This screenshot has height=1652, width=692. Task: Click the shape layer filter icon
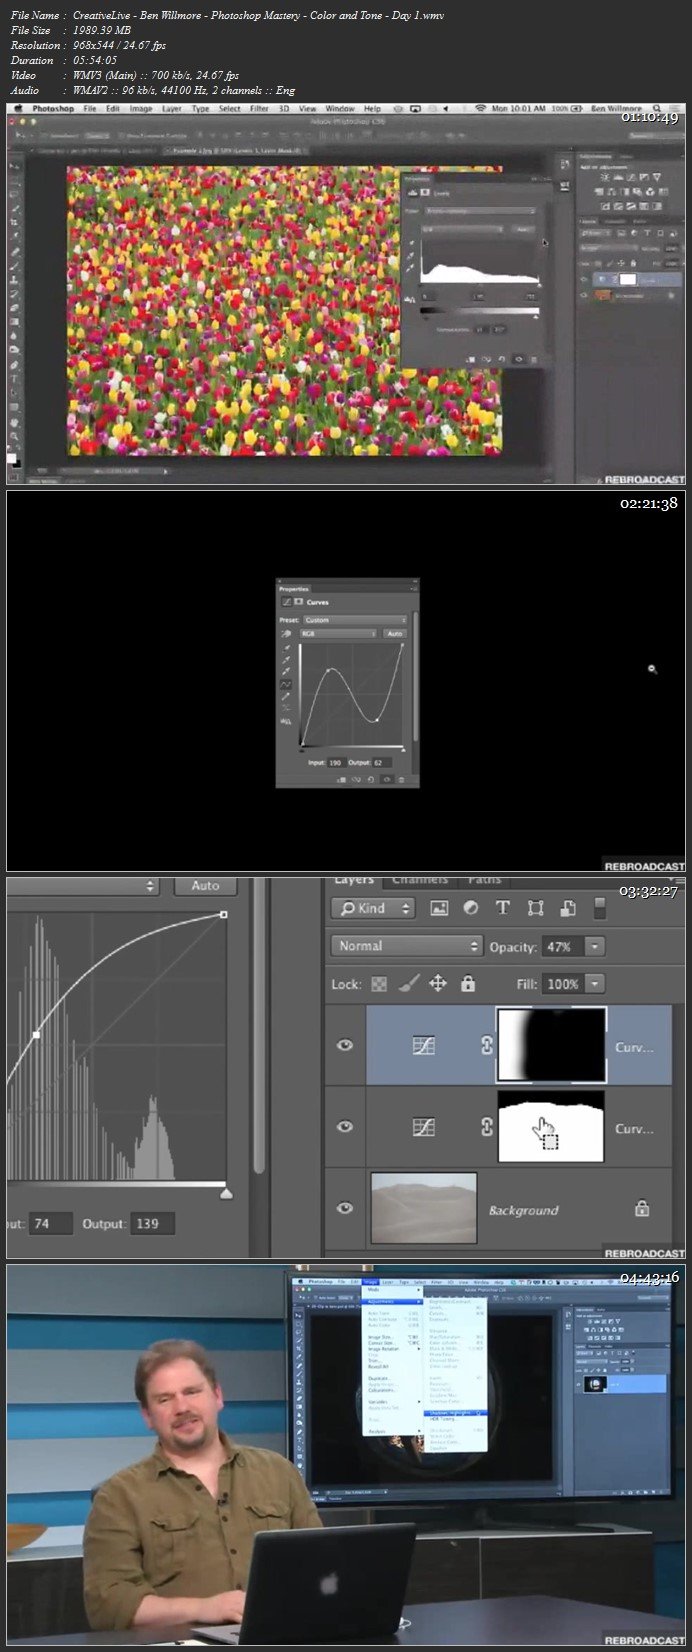(535, 908)
